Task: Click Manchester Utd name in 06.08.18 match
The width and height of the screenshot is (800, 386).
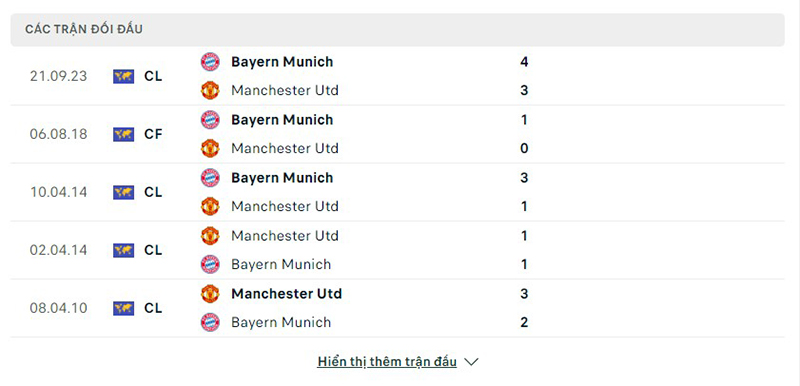Action: click(x=285, y=148)
